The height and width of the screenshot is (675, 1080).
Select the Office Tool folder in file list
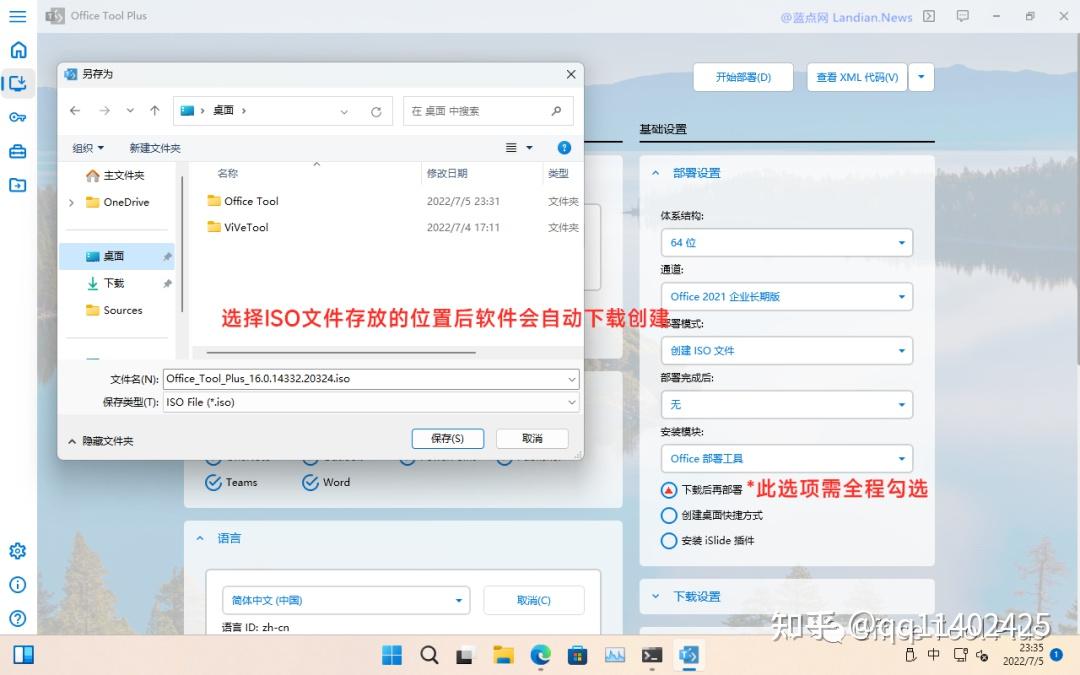tap(252, 201)
